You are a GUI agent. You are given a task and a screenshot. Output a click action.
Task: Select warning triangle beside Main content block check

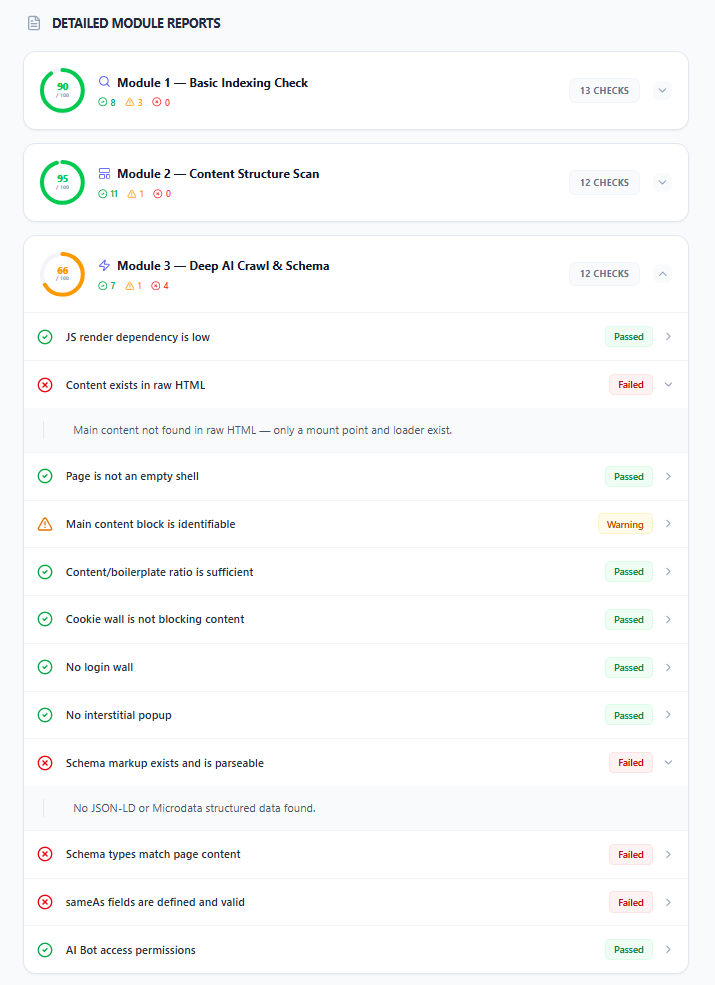(44, 524)
